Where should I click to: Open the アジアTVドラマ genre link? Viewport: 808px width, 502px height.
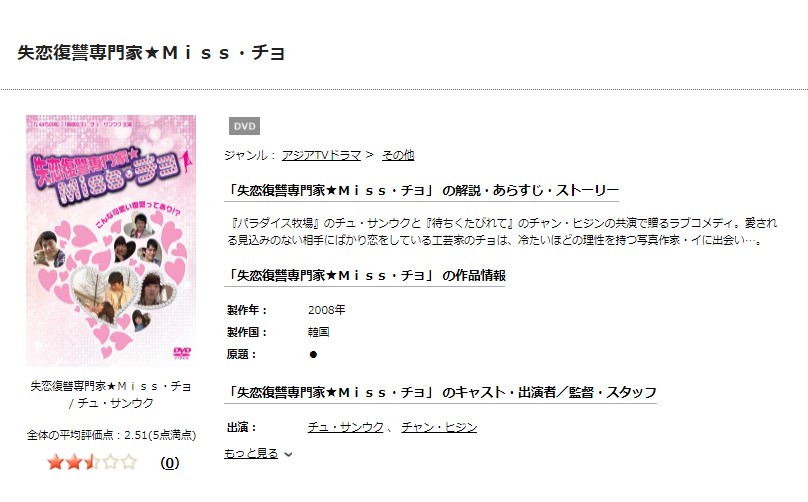tap(321, 155)
